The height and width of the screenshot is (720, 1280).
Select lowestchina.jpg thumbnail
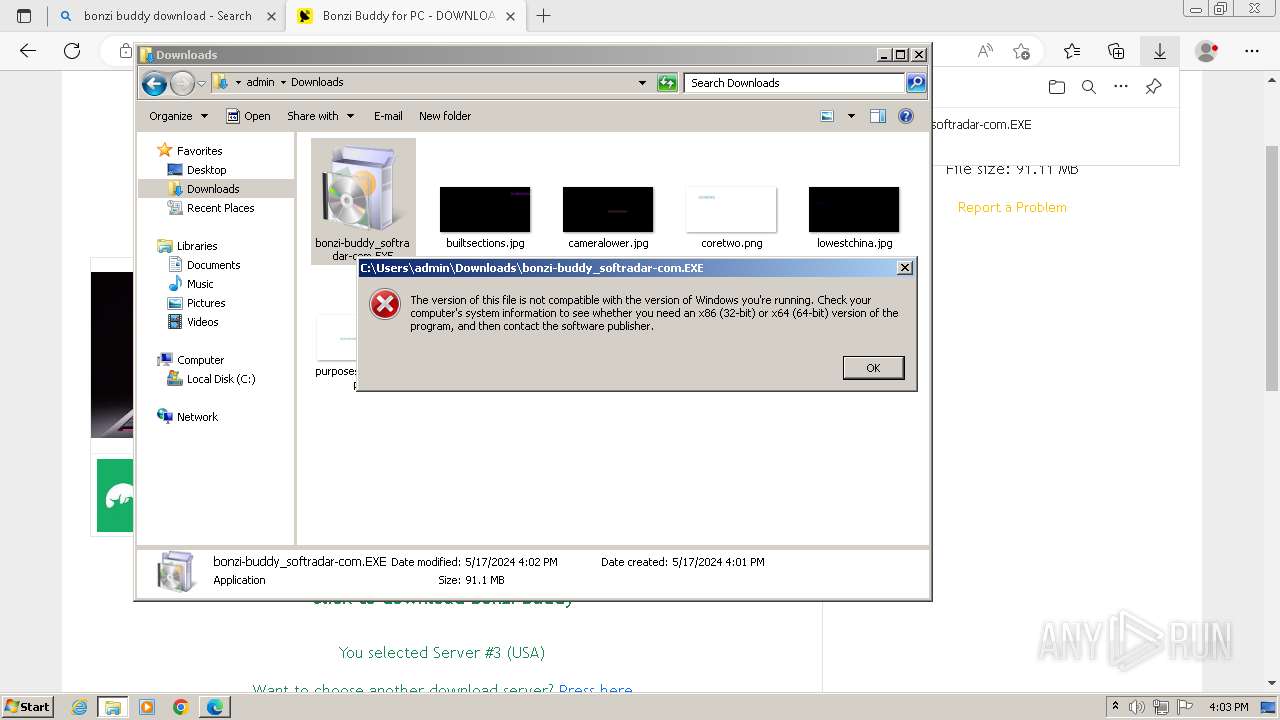[x=854, y=209]
